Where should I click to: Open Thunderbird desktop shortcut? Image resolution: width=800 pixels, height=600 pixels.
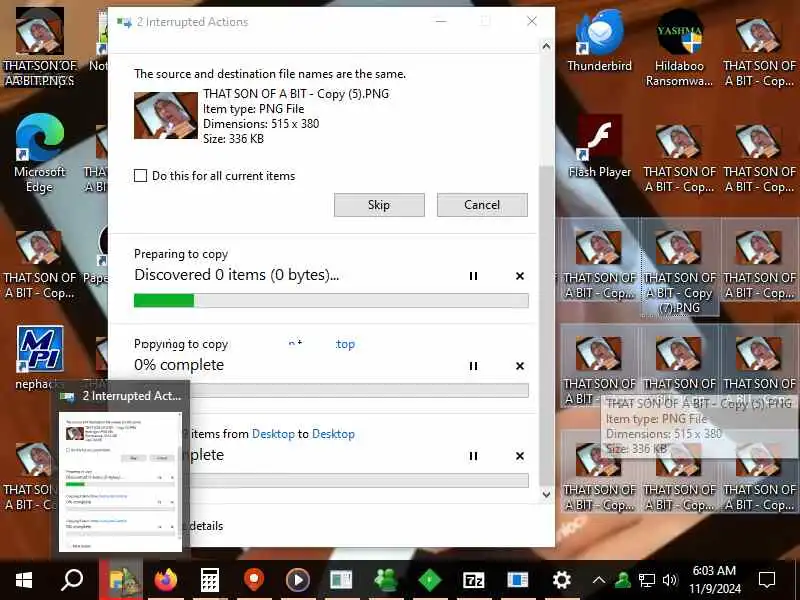click(599, 41)
